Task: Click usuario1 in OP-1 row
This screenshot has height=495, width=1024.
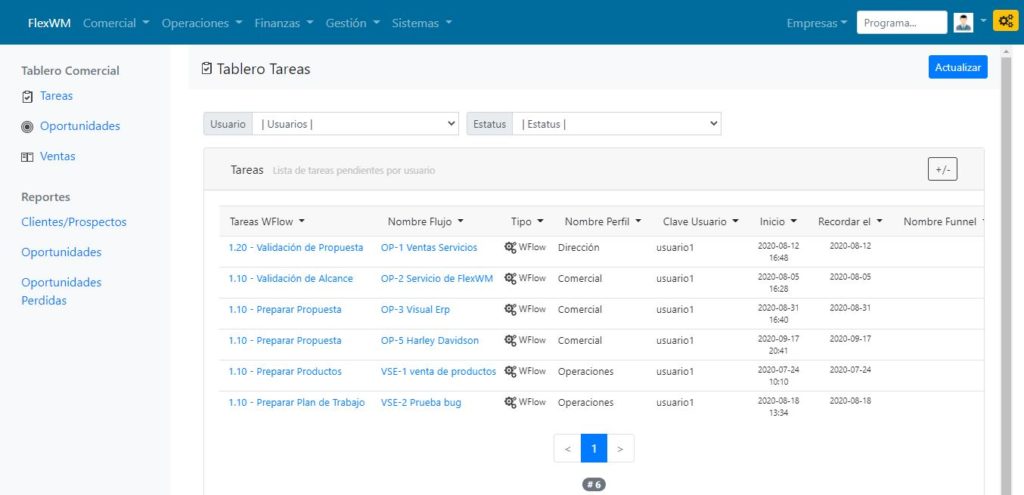Action: pyautogui.click(x=675, y=248)
